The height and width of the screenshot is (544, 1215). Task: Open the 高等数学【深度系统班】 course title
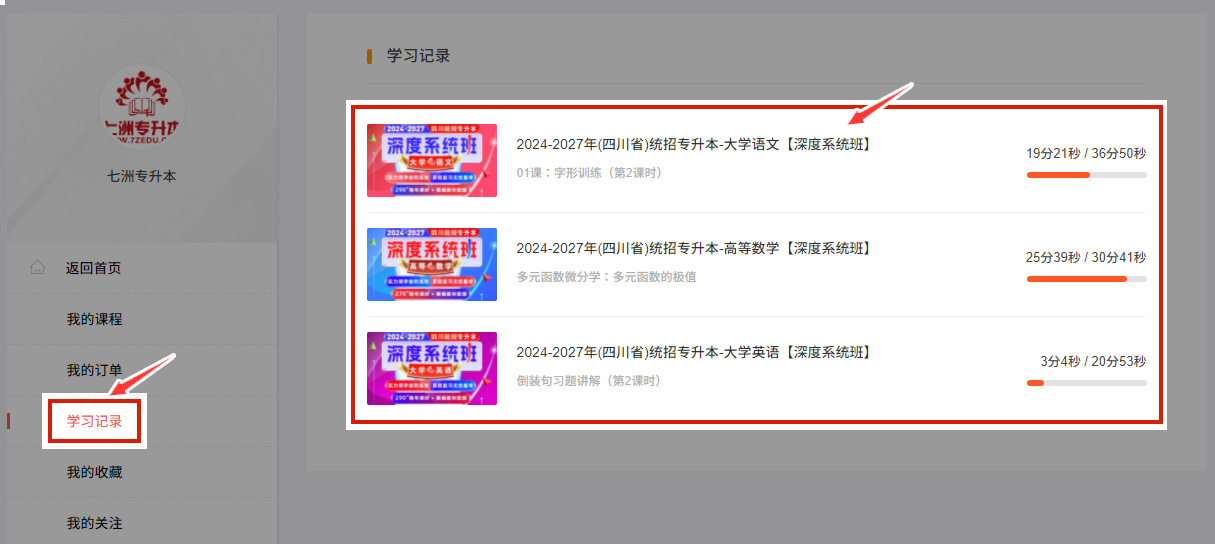tap(694, 248)
